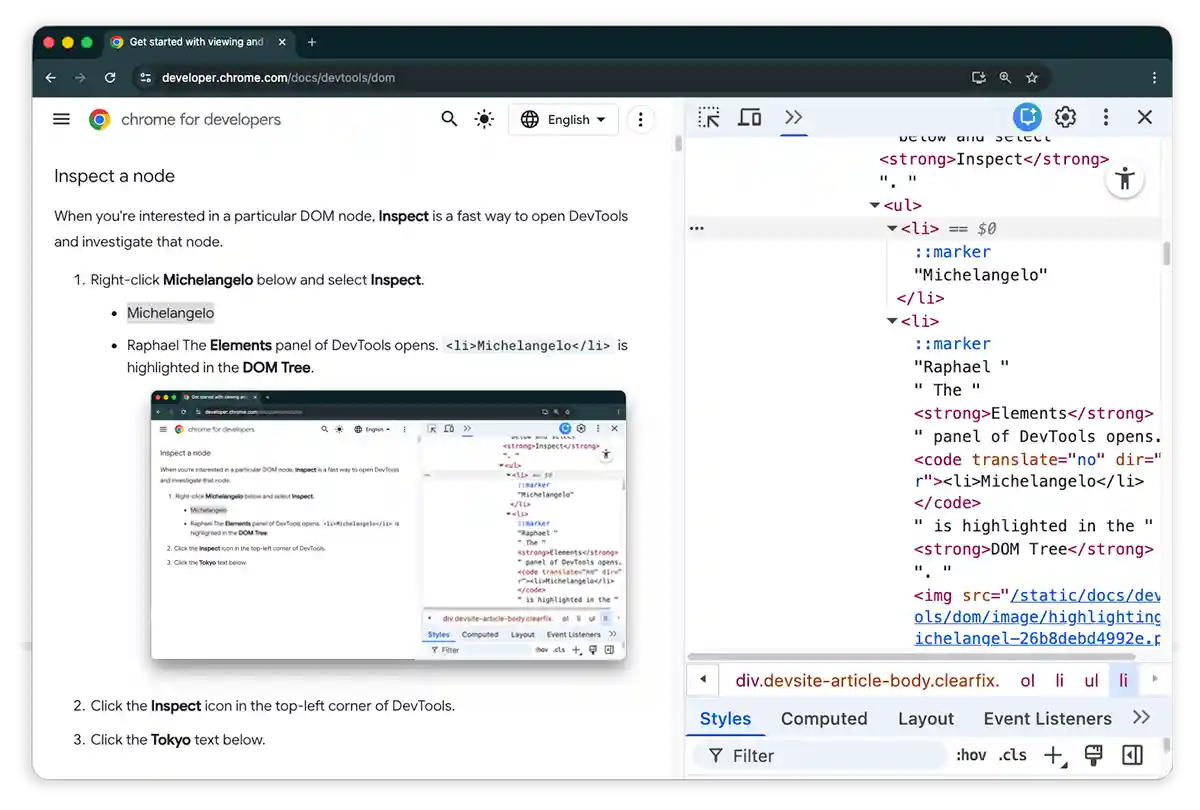Switch to the Layout tab
Viewport: 1200px width, 810px height.
point(925,719)
